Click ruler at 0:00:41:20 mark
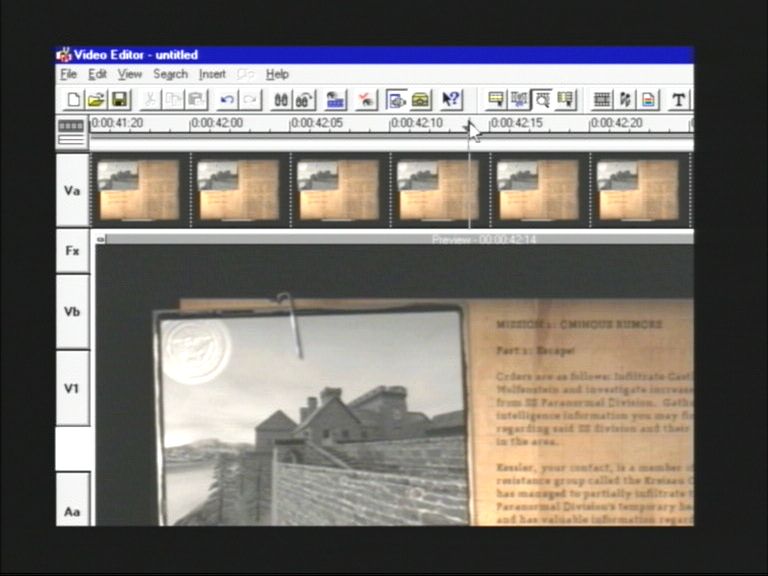768x576 pixels. (117, 123)
